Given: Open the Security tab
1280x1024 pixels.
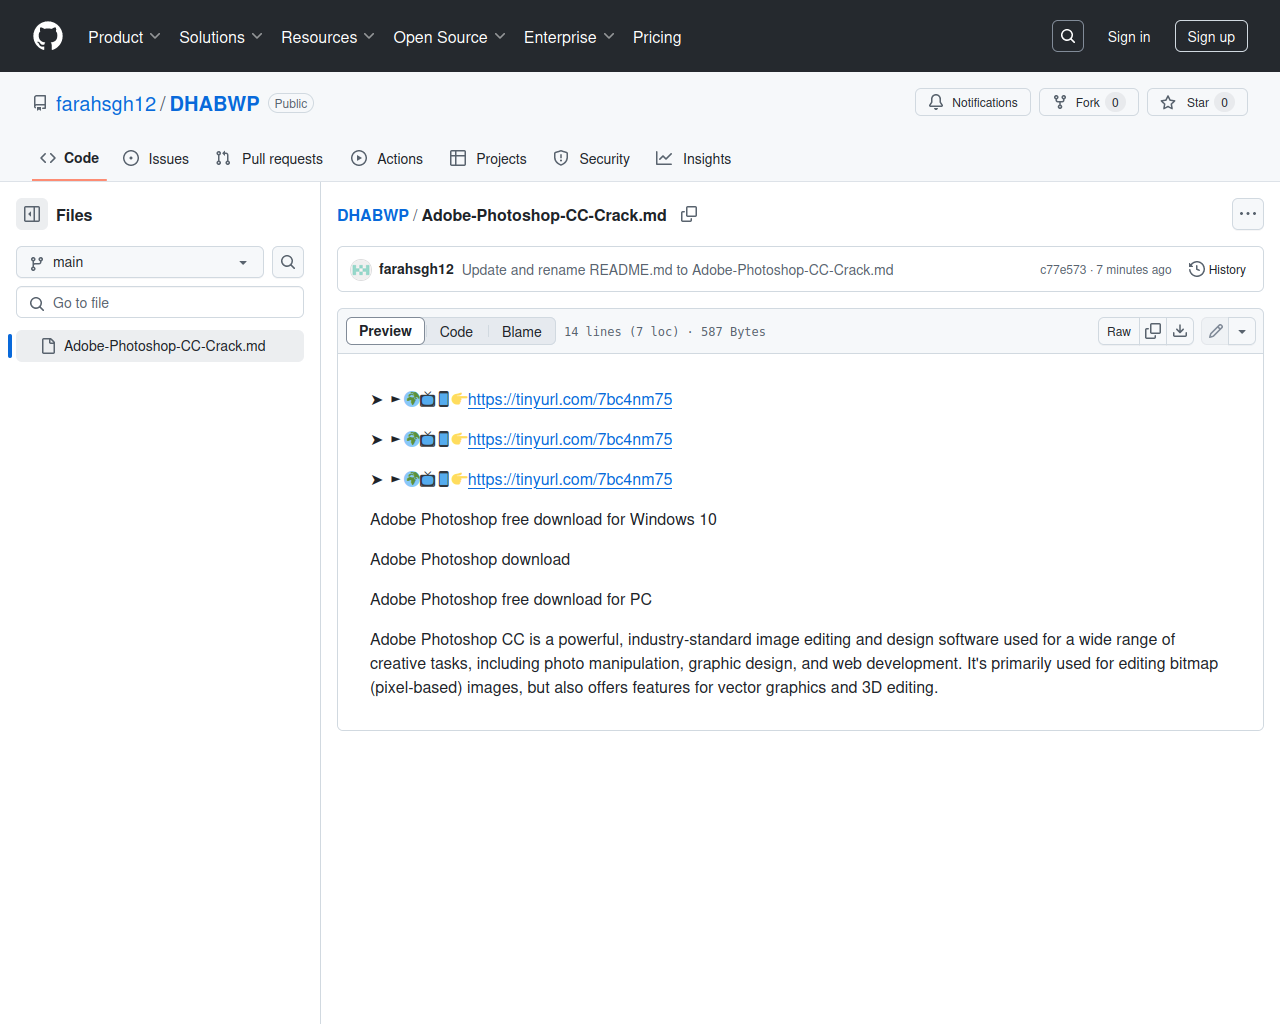Looking at the screenshot, I should [x=592, y=158].
